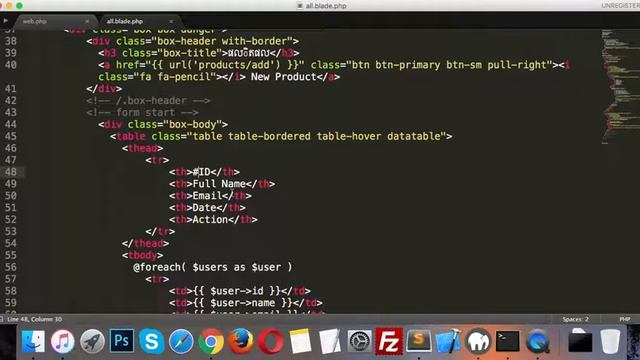Image resolution: width=640 pixels, height=360 pixels.
Task: Open the Spaces: 2 indentation menu
Action: point(576,319)
